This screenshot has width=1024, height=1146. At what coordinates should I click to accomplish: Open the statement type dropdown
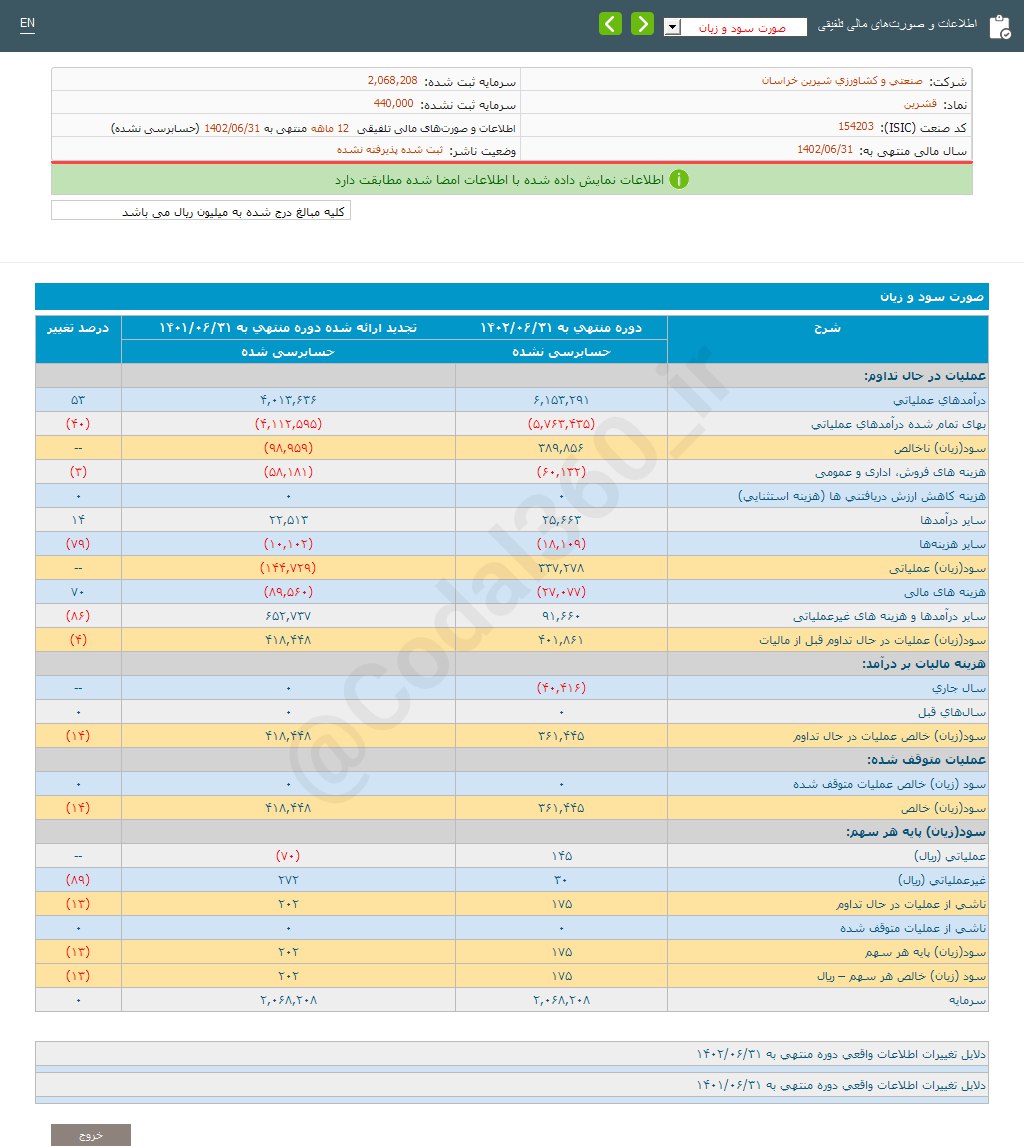672,27
